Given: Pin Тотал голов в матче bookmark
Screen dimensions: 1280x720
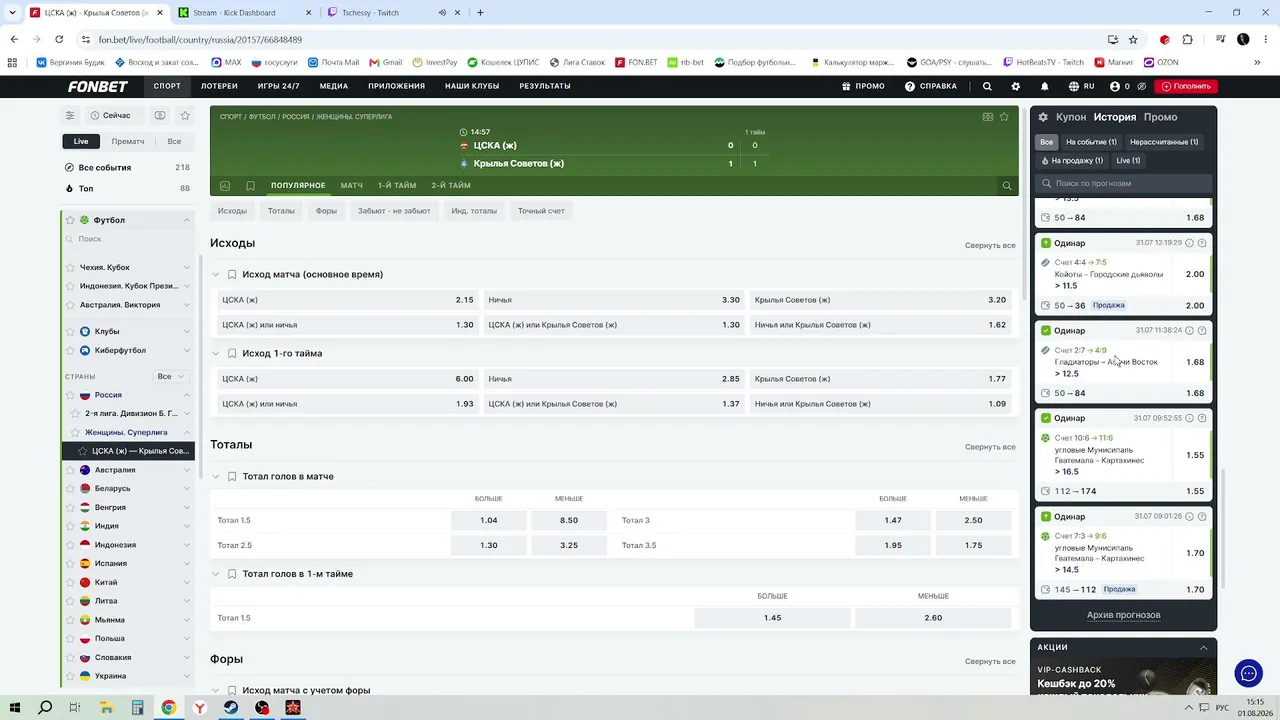Looking at the screenshot, I should point(232,476).
